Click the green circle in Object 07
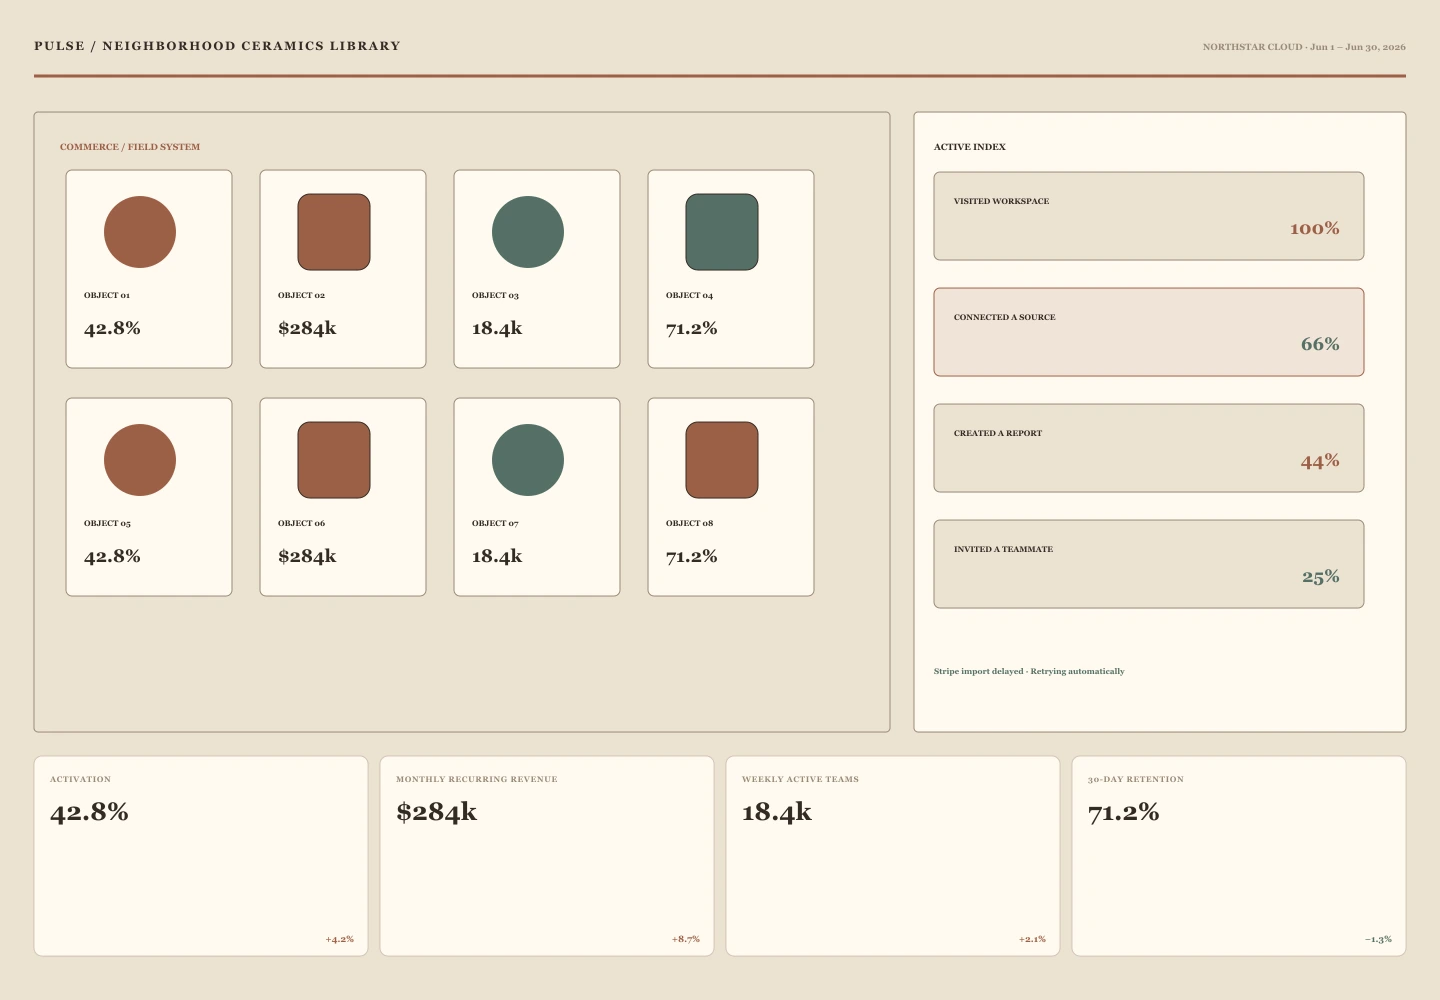This screenshot has height=1000, width=1440. tap(528, 460)
